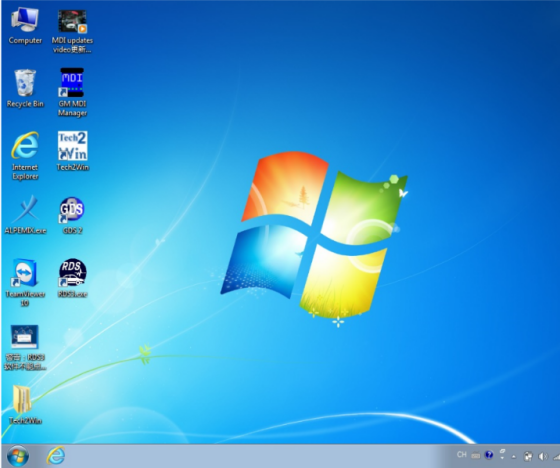The height and width of the screenshot is (468, 560).
Task: Click the CH input language indicator
Action: [461, 455]
